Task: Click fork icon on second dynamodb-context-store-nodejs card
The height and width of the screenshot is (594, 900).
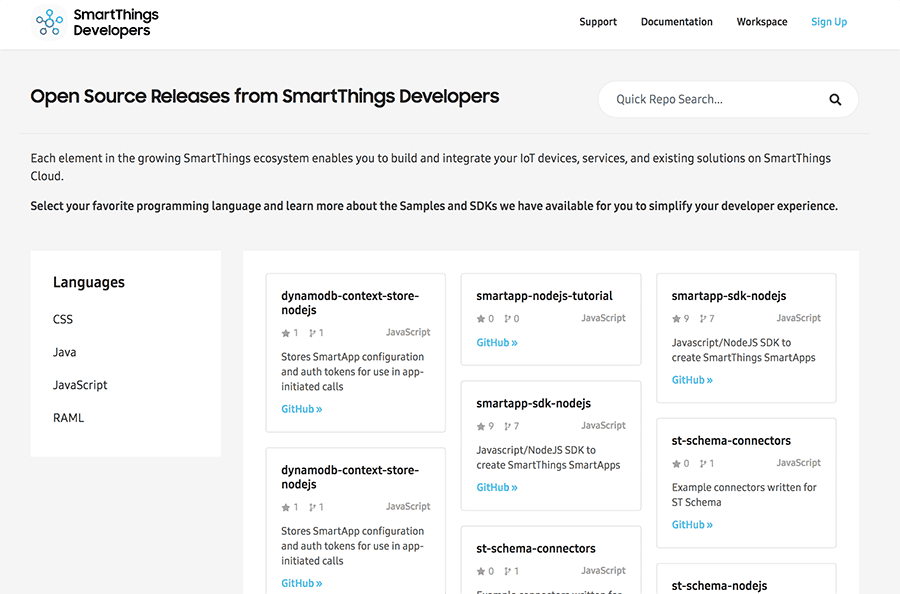Action: pyautogui.click(x=313, y=507)
